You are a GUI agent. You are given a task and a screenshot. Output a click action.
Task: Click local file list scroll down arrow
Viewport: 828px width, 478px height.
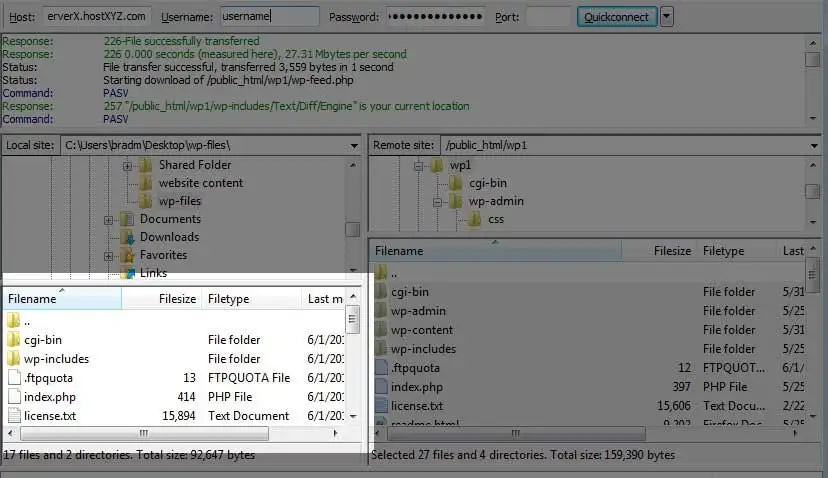353,416
